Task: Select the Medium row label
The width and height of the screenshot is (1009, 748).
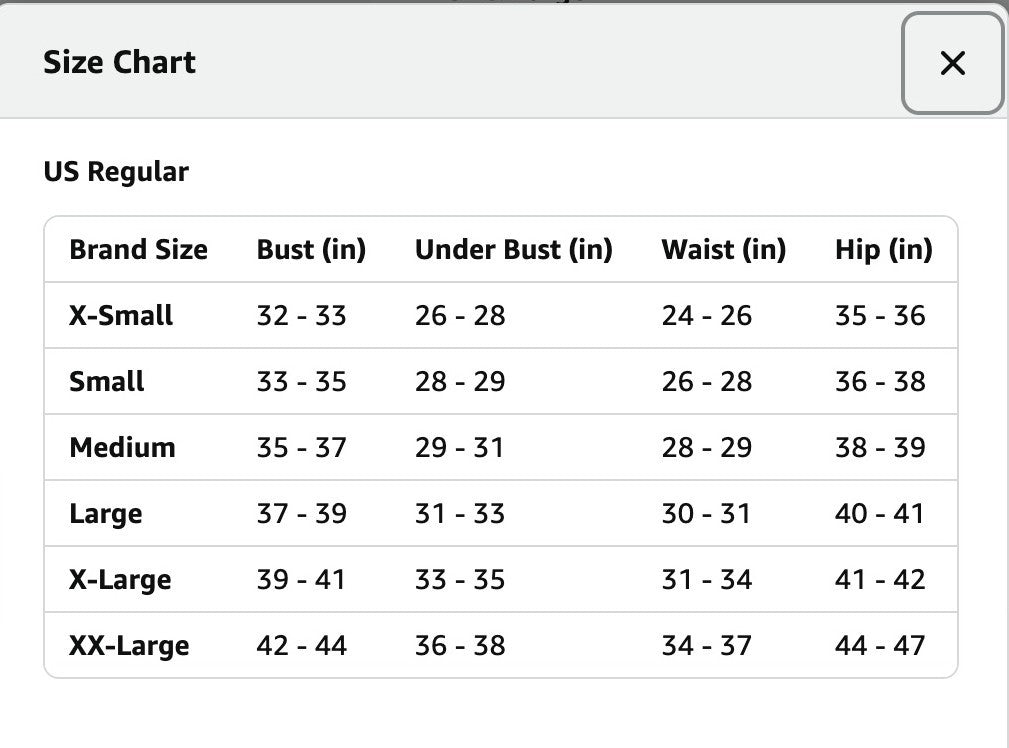Action: 122,448
